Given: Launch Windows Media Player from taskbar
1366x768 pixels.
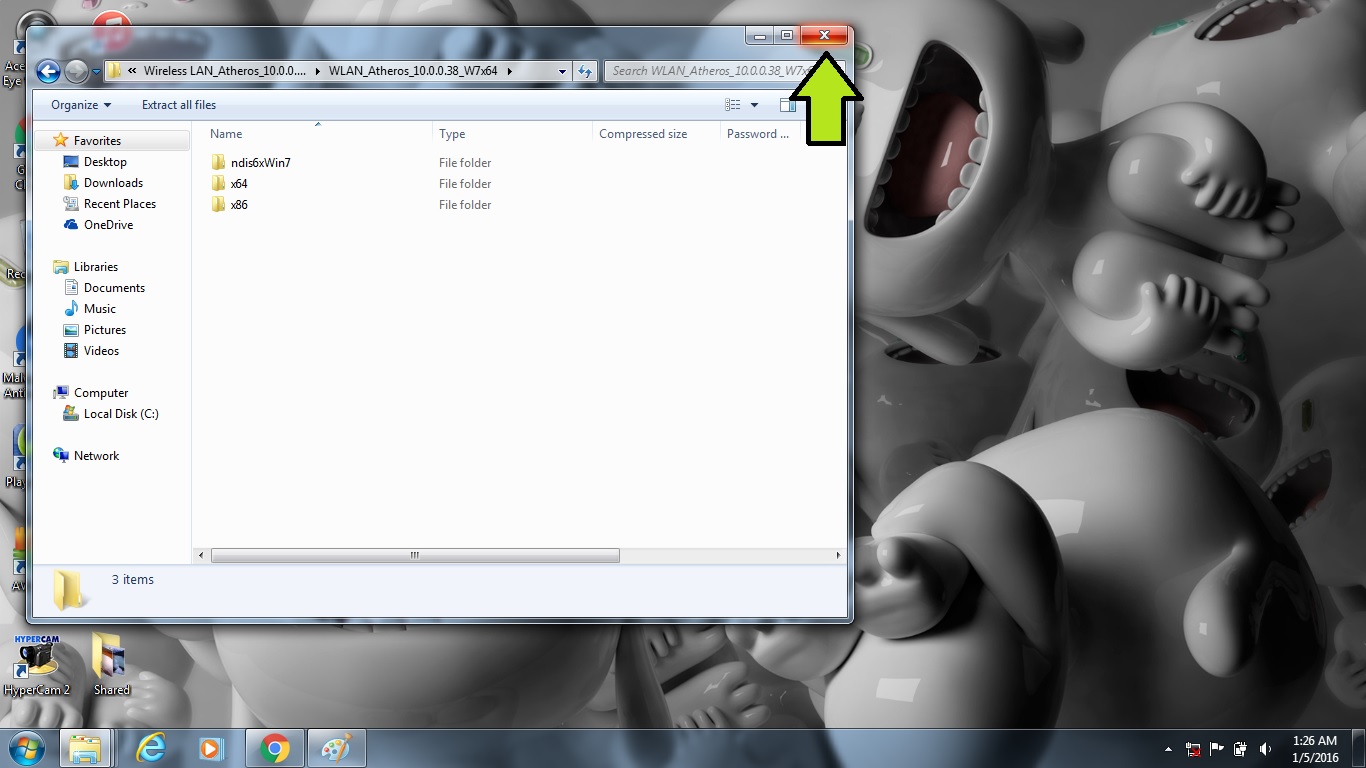Looking at the screenshot, I should tap(211, 749).
